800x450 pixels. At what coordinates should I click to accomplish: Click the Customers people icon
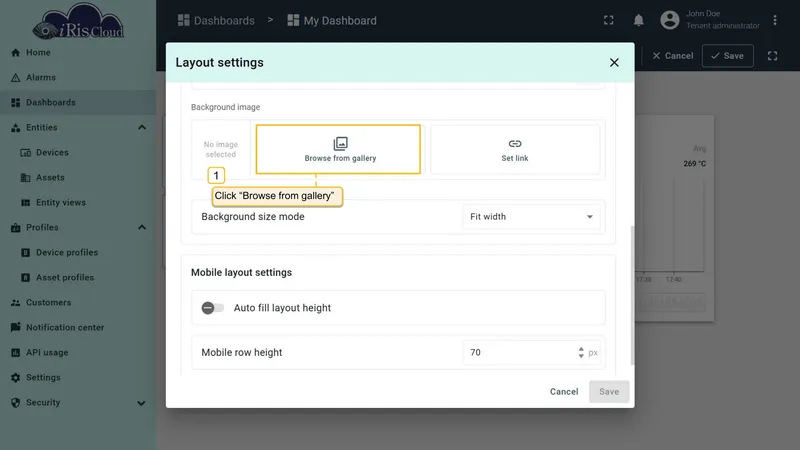[x=16, y=303]
